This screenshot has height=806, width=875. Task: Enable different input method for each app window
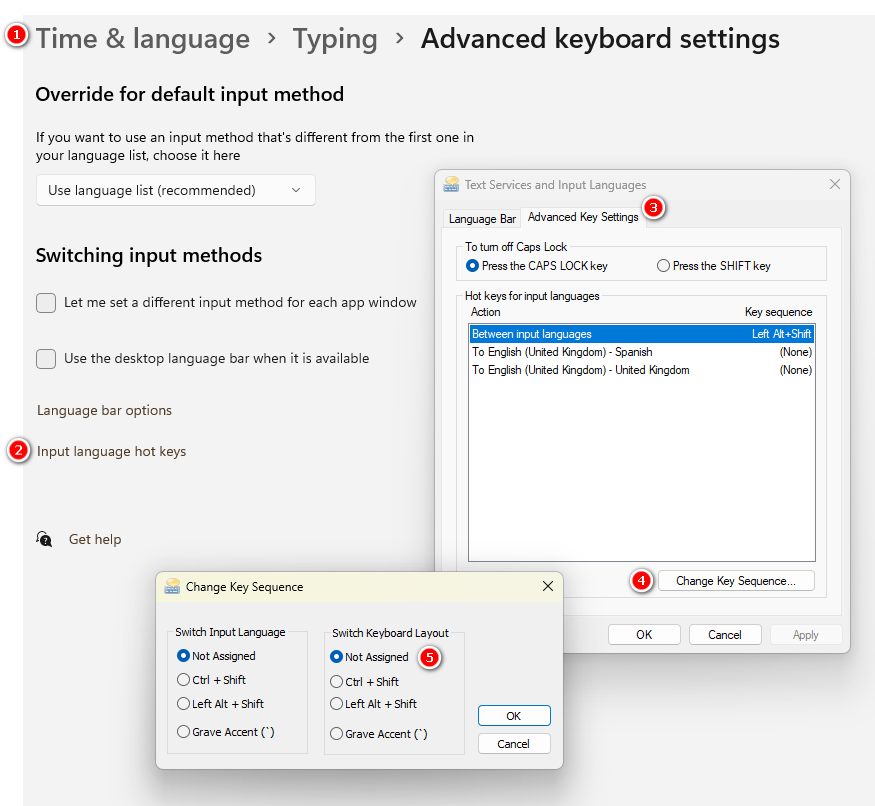pyautogui.click(x=46, y=302)
